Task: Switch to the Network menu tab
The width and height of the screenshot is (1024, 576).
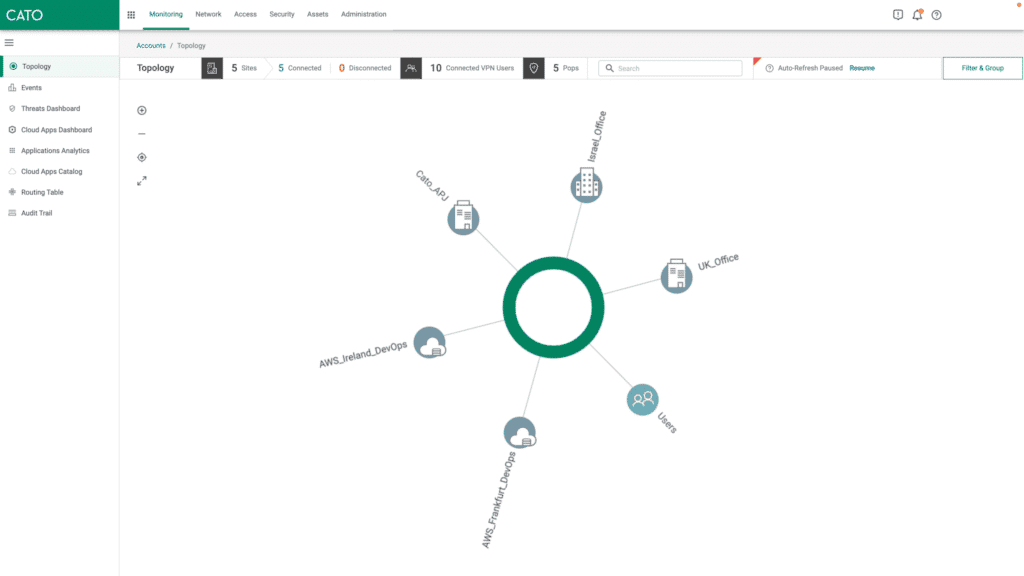Action: [x=208, y=14]
